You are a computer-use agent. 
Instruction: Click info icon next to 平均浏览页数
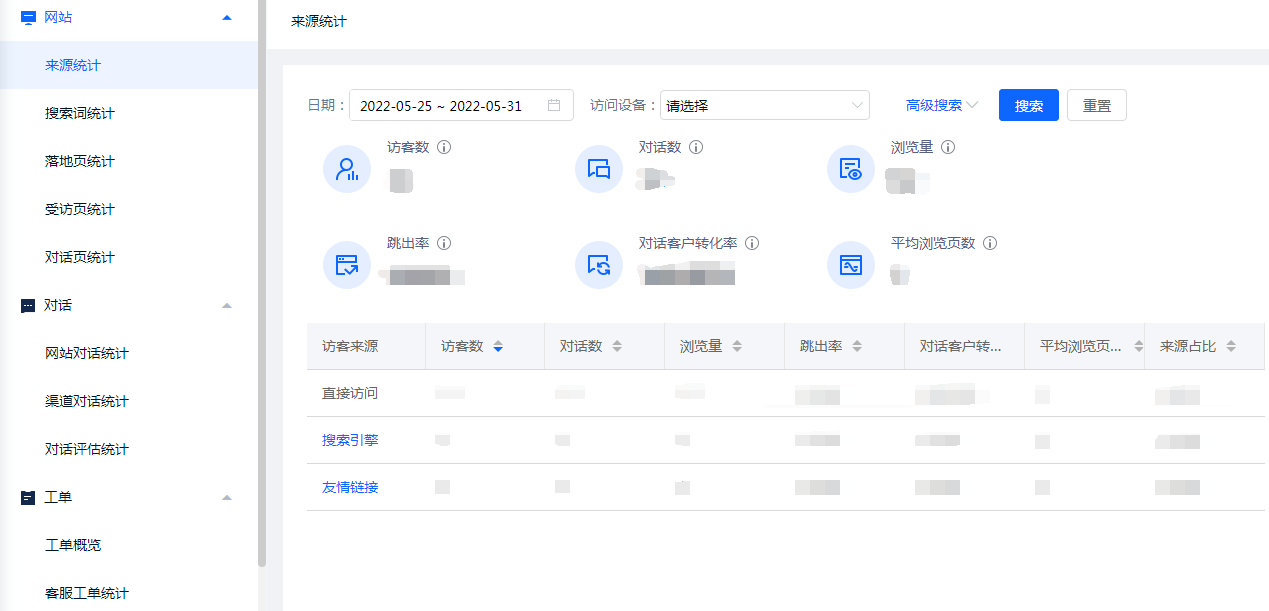pyautogui.click(x=990, y=243)
